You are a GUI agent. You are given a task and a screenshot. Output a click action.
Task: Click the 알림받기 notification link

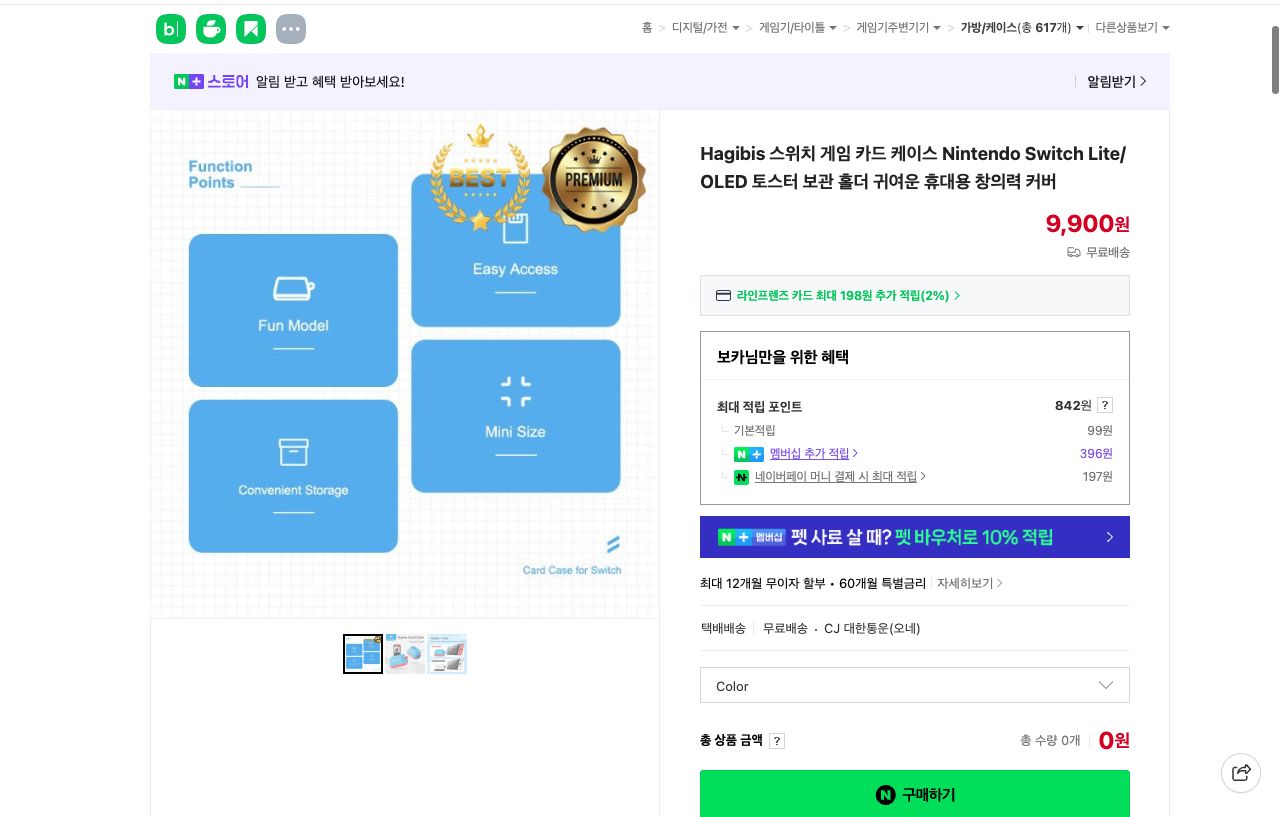1112,81
